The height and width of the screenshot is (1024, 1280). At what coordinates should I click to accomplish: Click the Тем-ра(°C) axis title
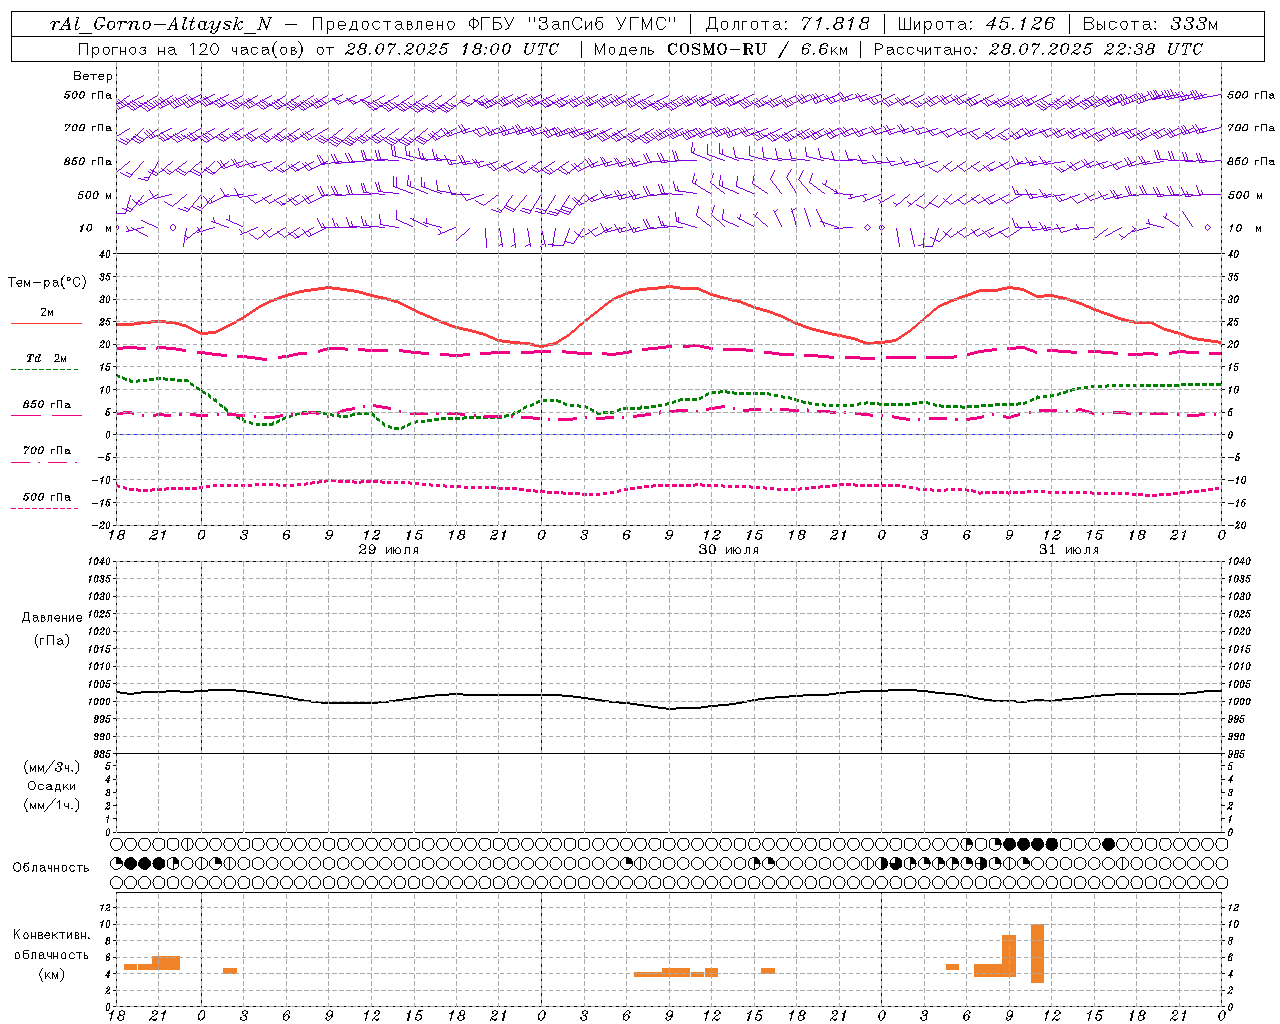(47, 283)
